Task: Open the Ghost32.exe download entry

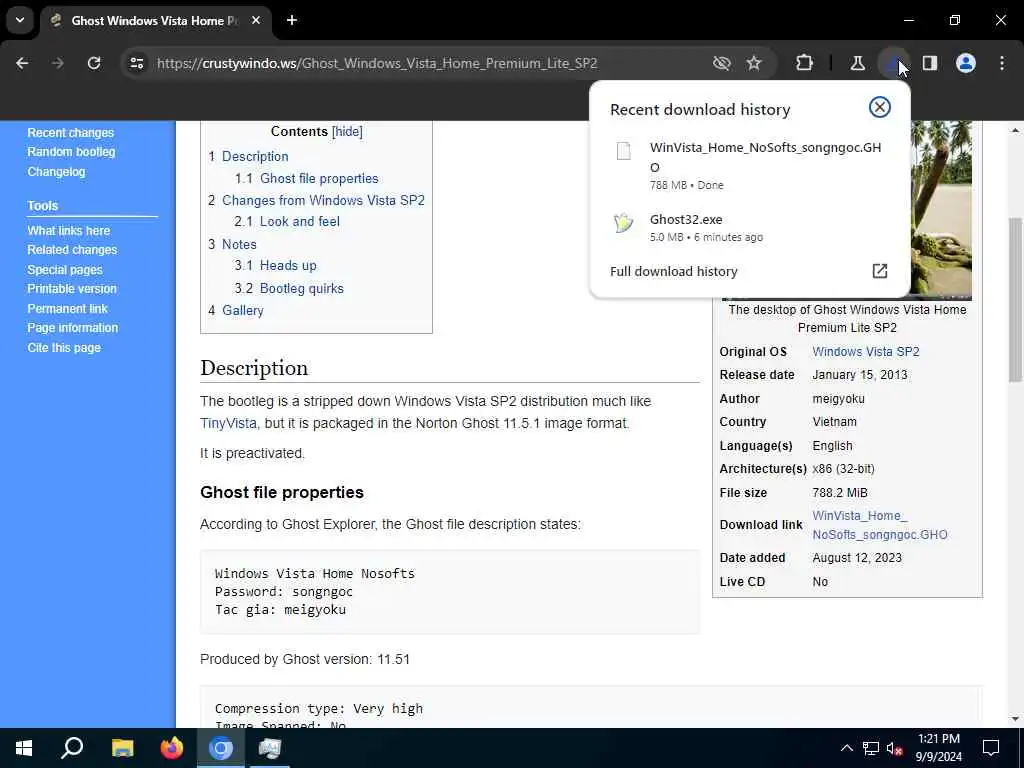Action: point(750,227)
